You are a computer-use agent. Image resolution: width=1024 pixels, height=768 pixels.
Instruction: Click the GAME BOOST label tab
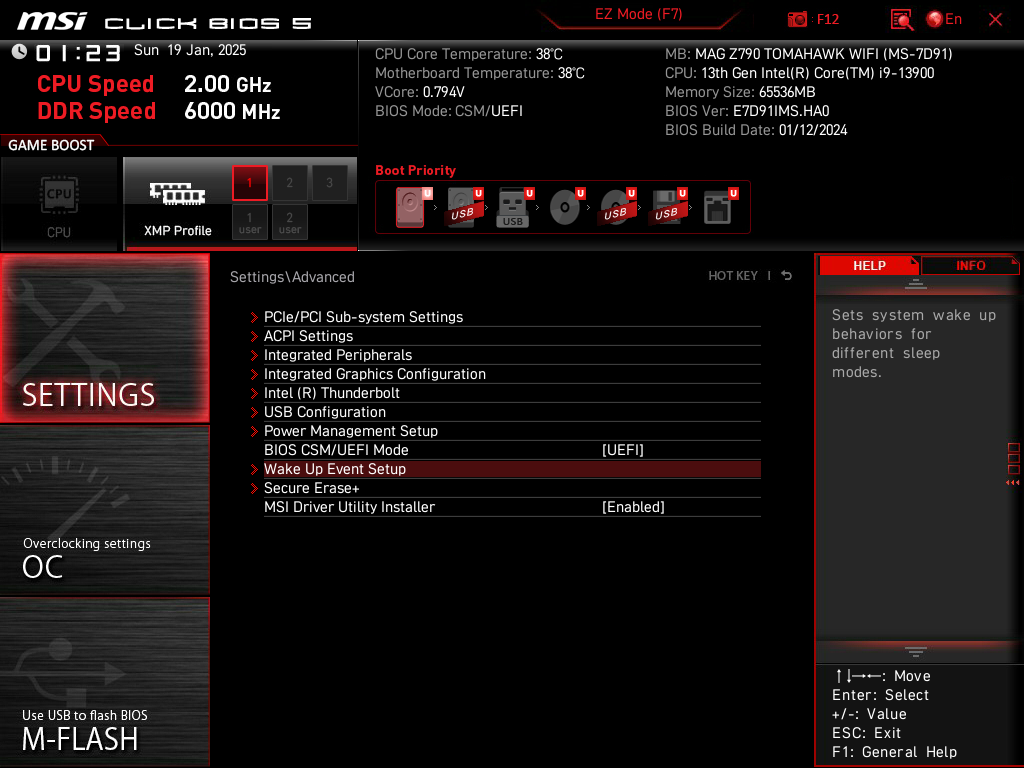(51, 145)
